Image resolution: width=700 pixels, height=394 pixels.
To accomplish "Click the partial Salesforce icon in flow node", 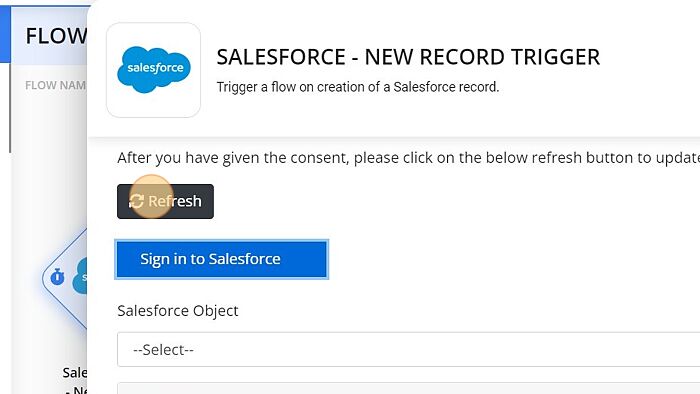I will [80, 277].
